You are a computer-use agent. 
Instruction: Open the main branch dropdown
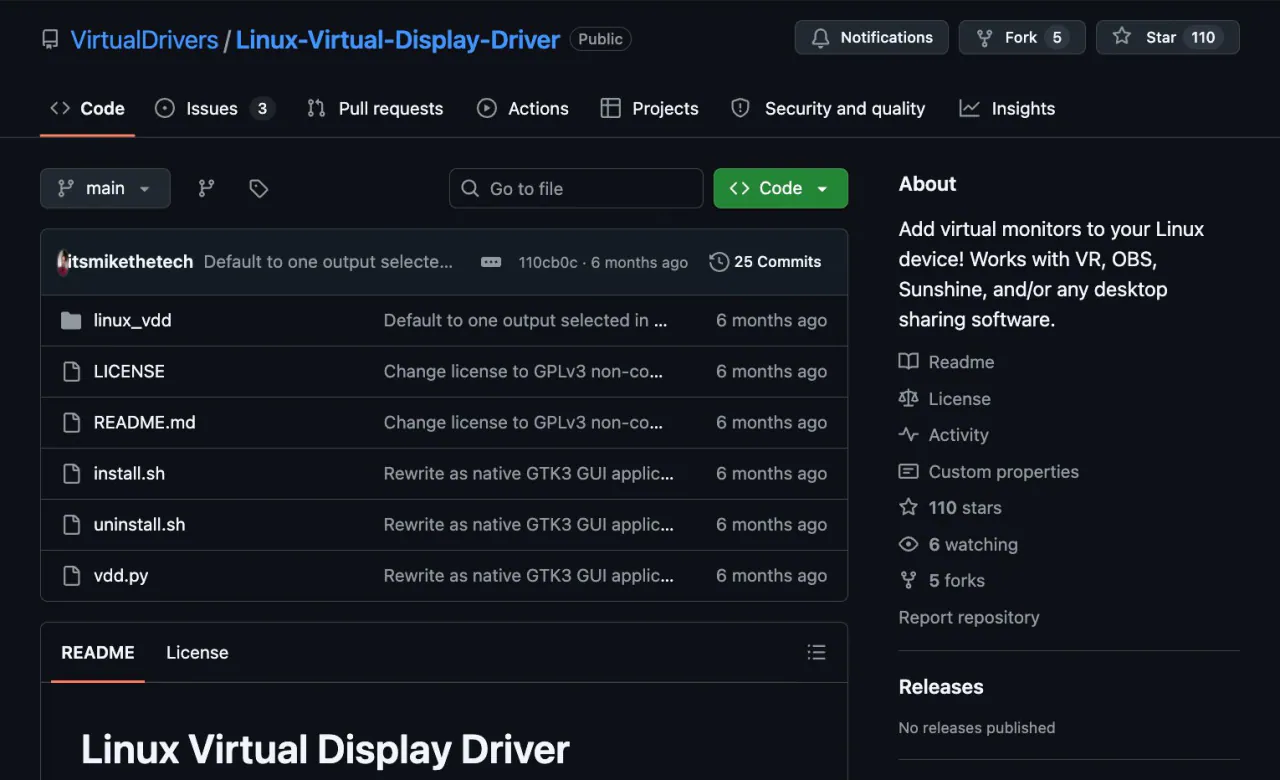point(105,188)
